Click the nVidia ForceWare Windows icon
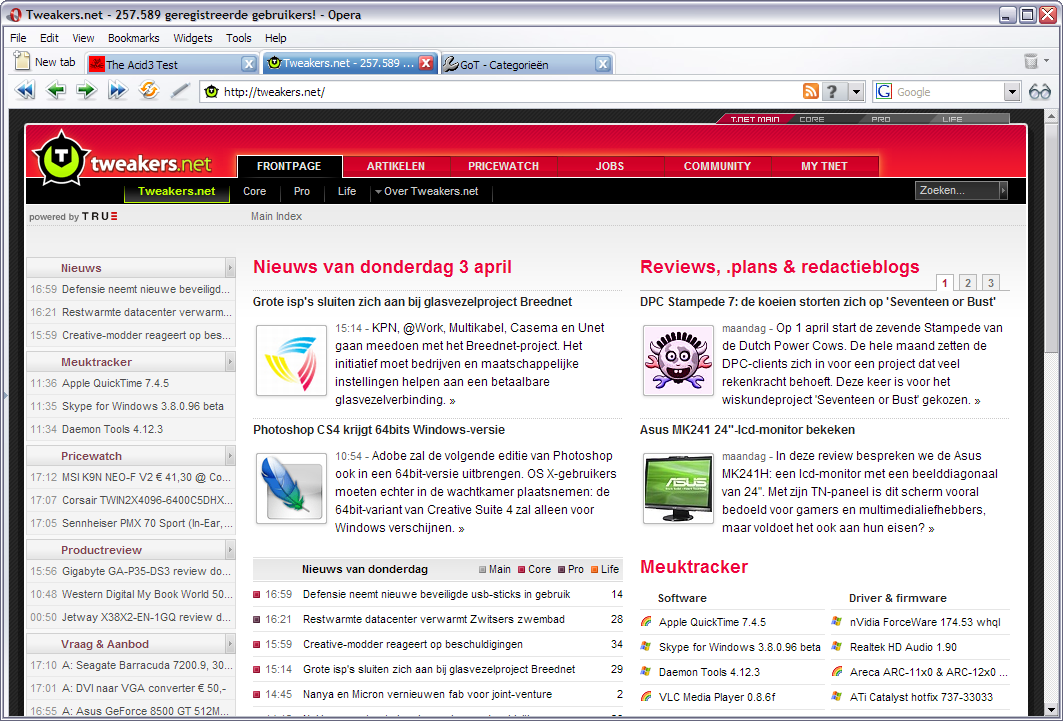The width and height of the screenshot is (1063, 721). pyautogui.click(x=837, y=621)
